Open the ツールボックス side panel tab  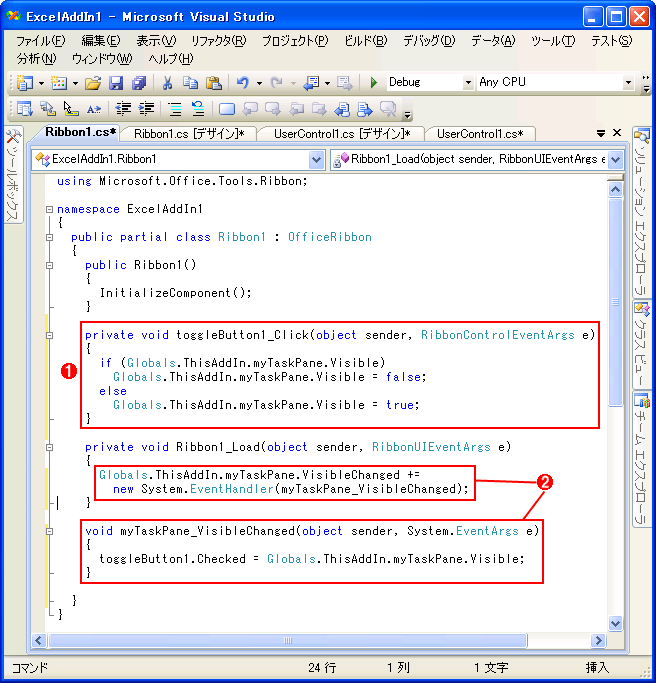13,175
